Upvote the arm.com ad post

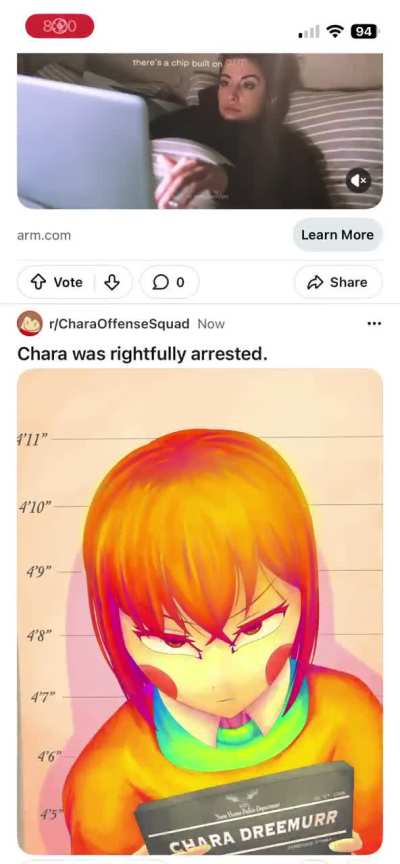coord(37,282)
